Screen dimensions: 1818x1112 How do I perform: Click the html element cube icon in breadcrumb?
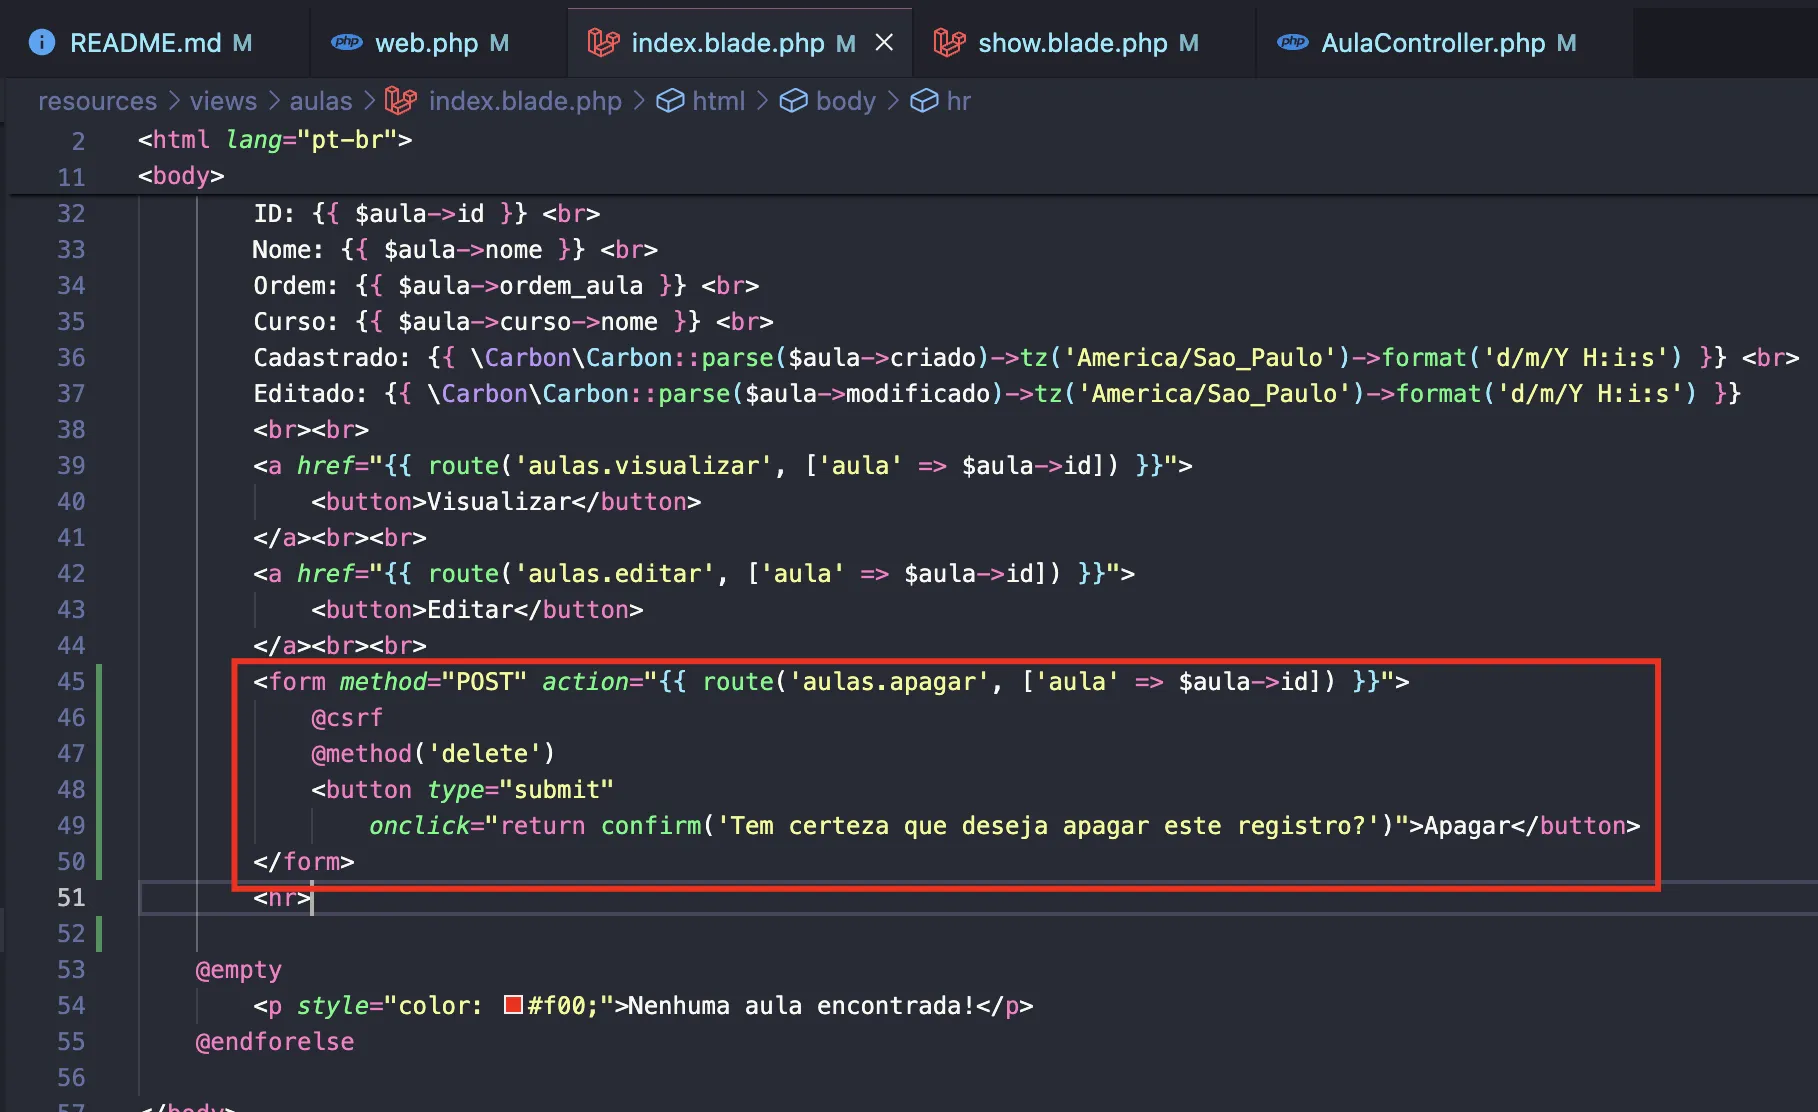click(x=670, y=101)
